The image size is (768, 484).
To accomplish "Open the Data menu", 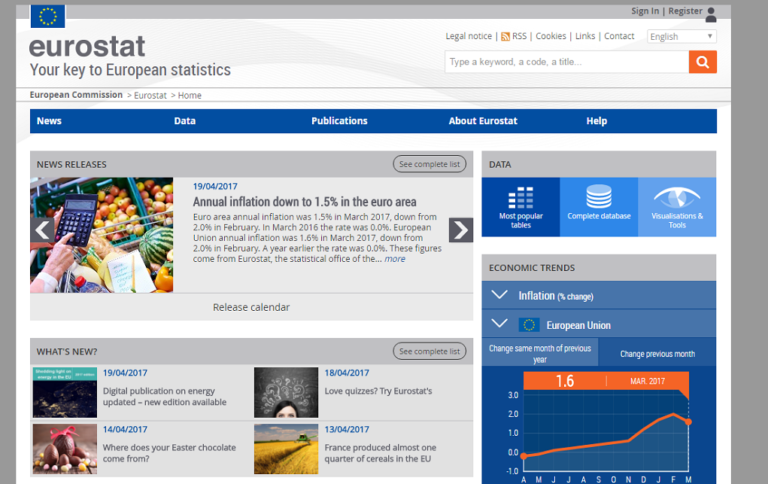I will (185, 121).
